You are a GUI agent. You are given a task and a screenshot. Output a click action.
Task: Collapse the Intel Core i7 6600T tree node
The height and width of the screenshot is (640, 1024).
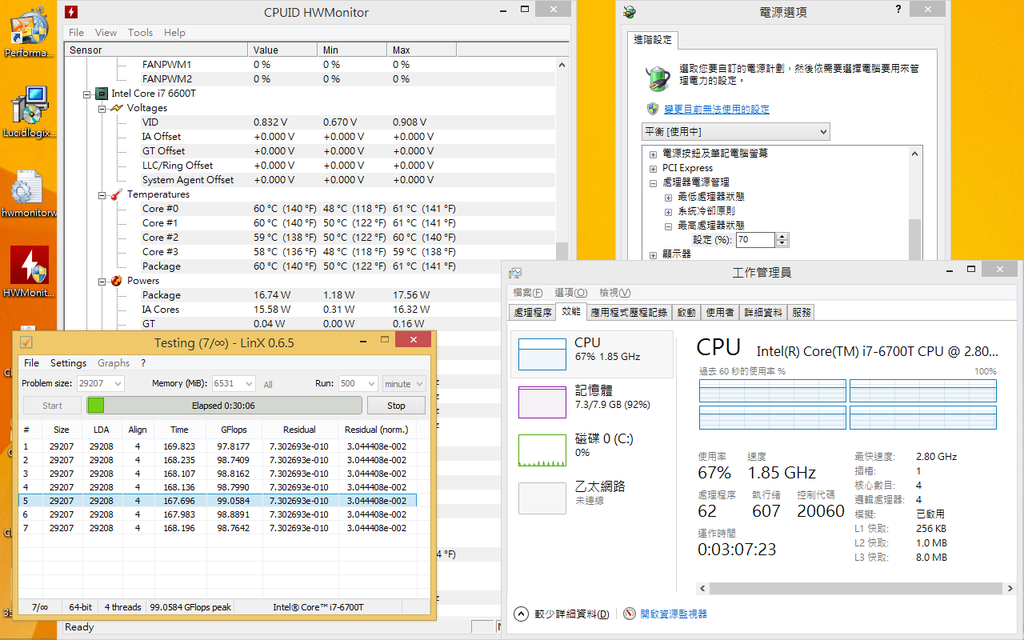pyautogui.click(x=87, y=94)
